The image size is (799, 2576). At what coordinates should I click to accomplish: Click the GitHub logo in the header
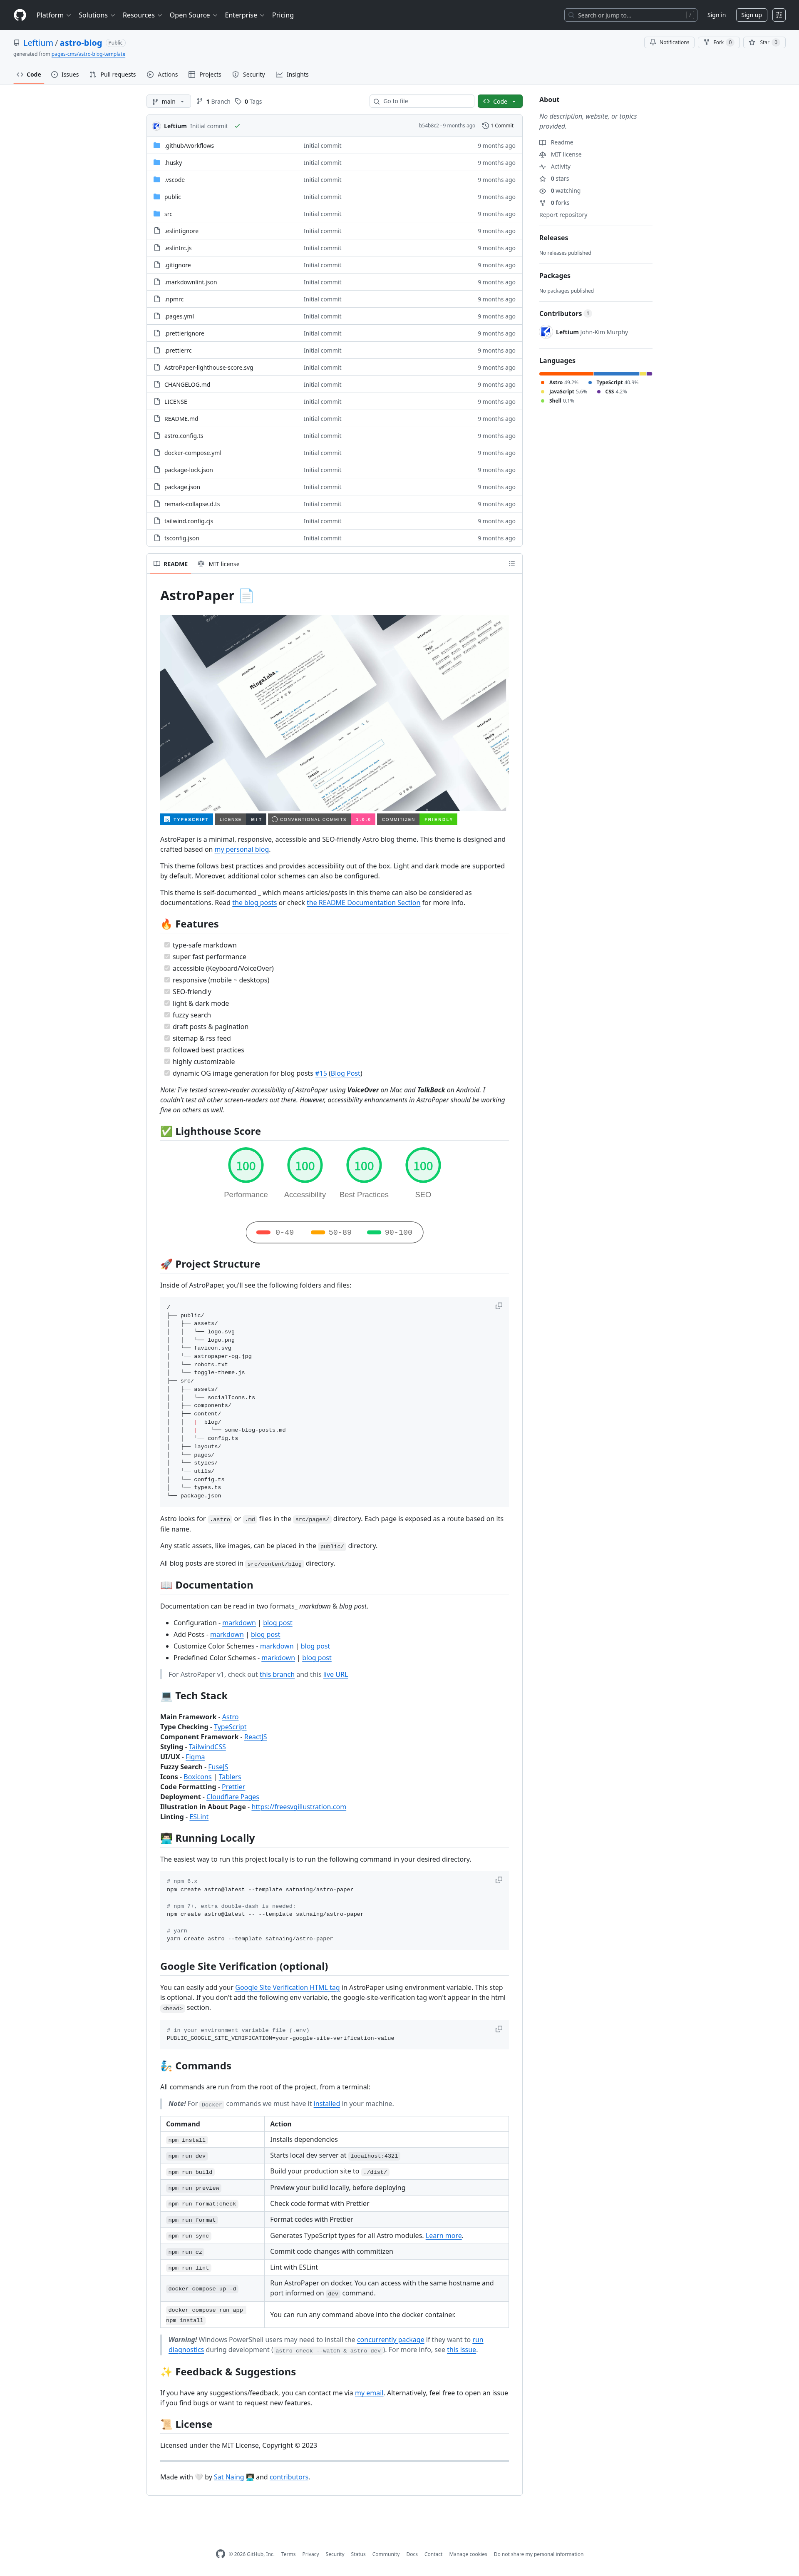pos(20,15)
